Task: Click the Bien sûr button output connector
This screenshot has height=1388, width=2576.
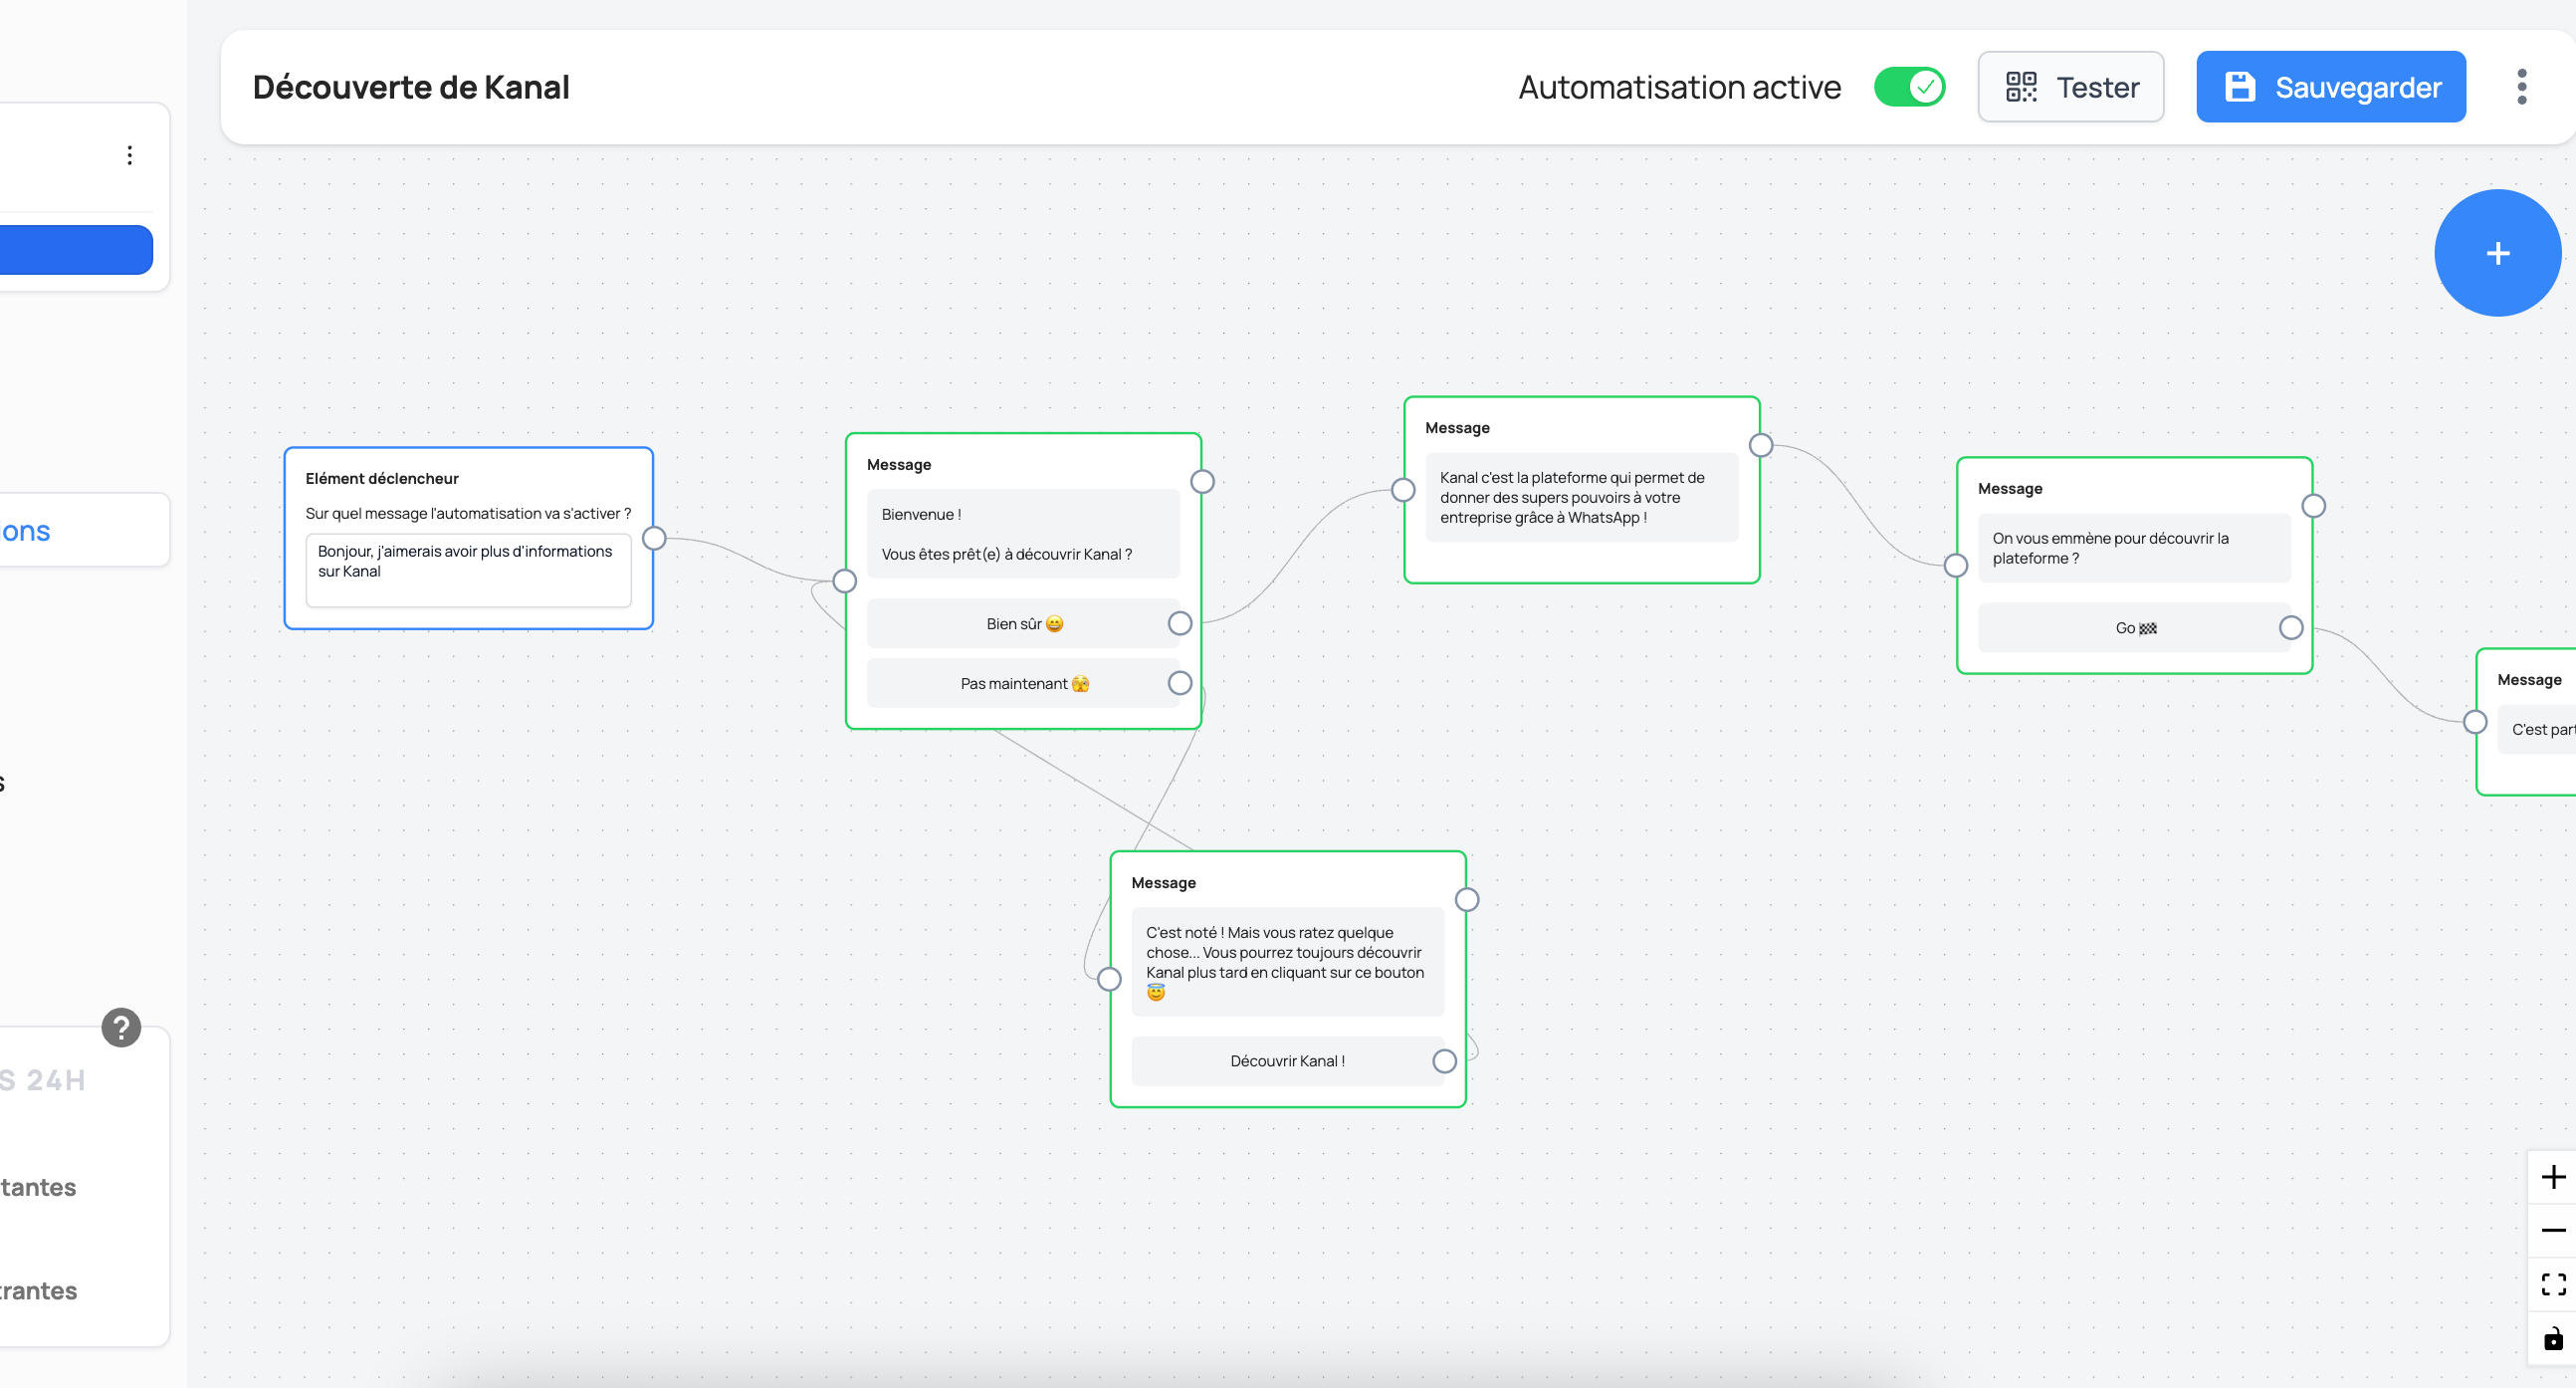Action: (1180, 623)
